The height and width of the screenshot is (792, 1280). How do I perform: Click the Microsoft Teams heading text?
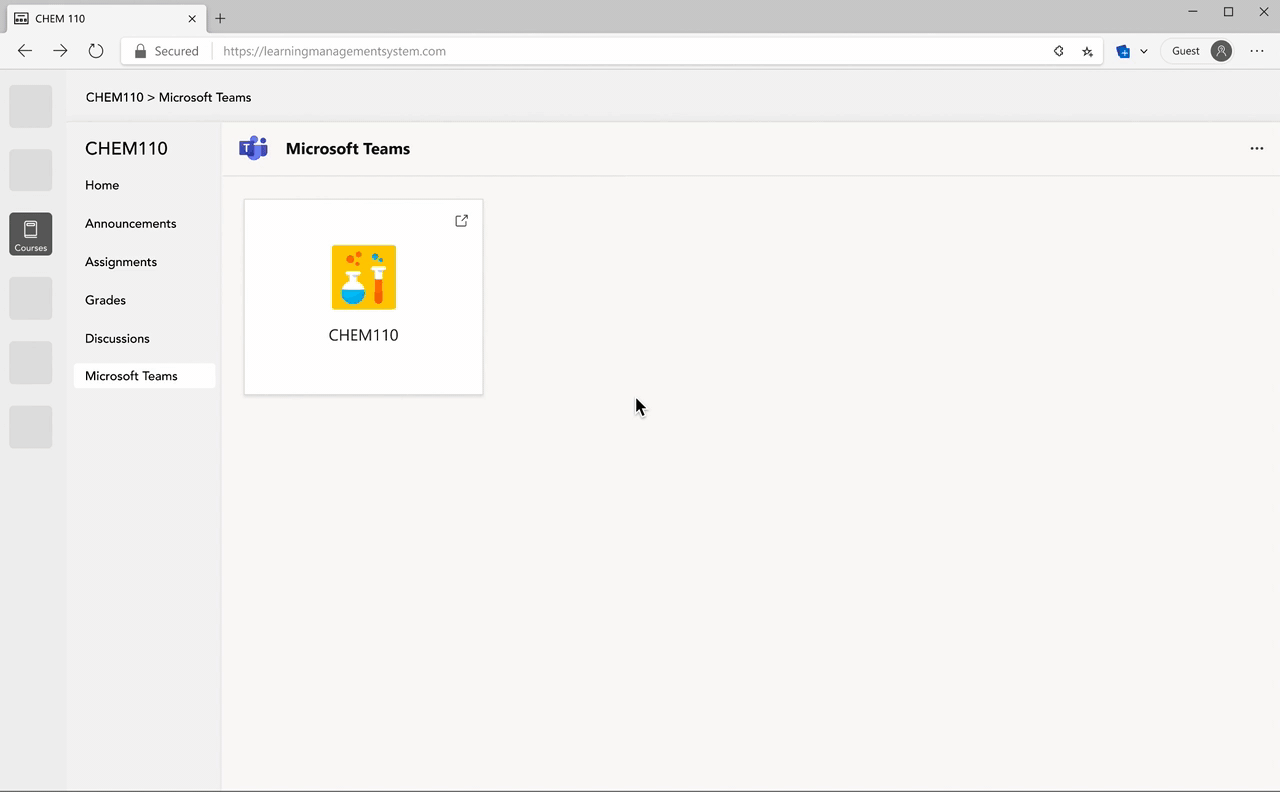348,148
